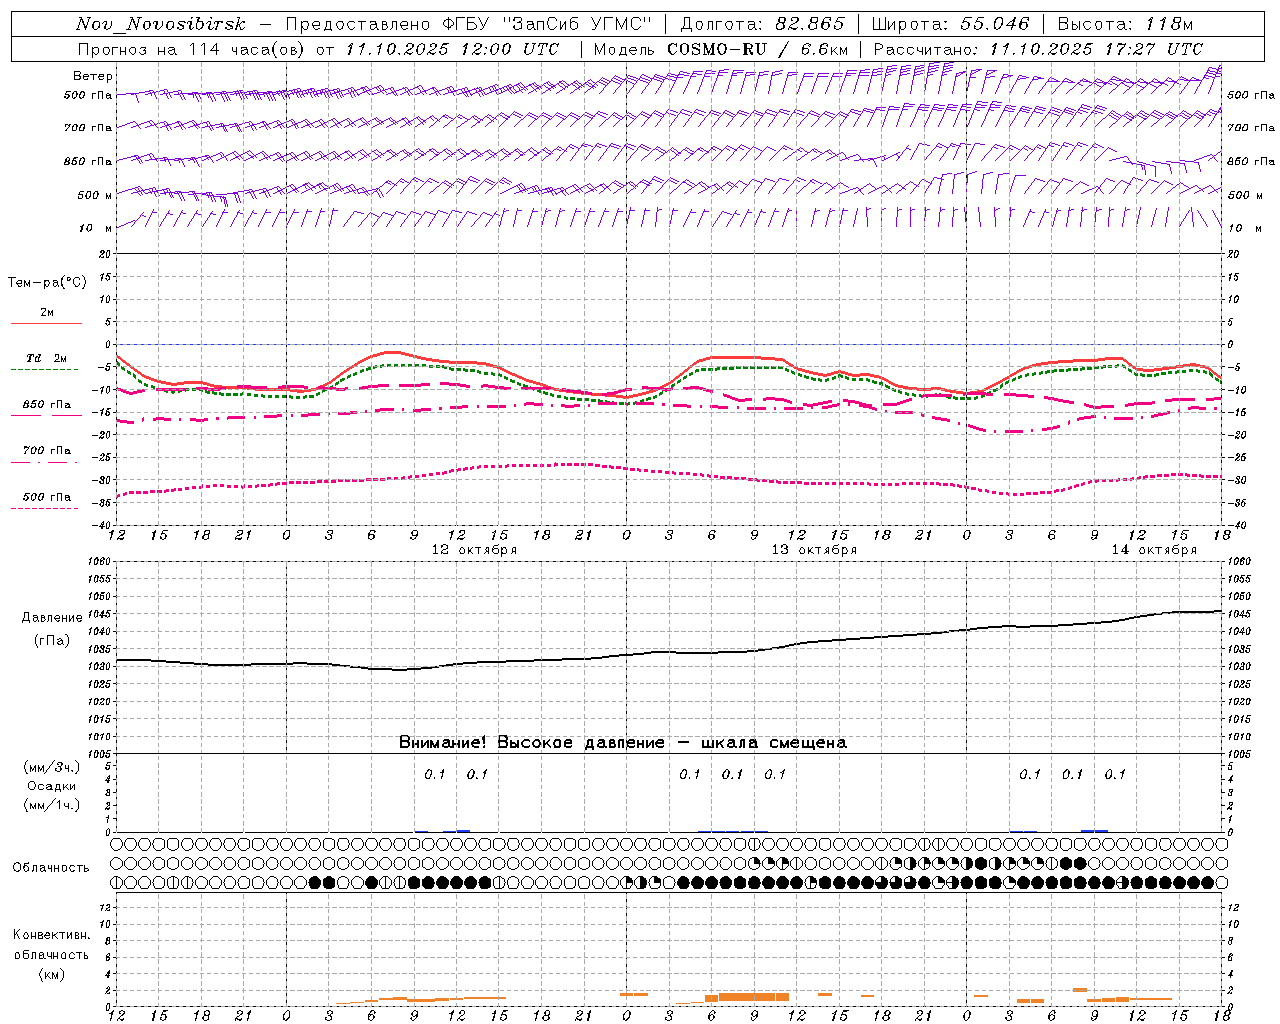
Task: Select the 'Td 2м' dew point legend entry
Action: click(47, 358)
